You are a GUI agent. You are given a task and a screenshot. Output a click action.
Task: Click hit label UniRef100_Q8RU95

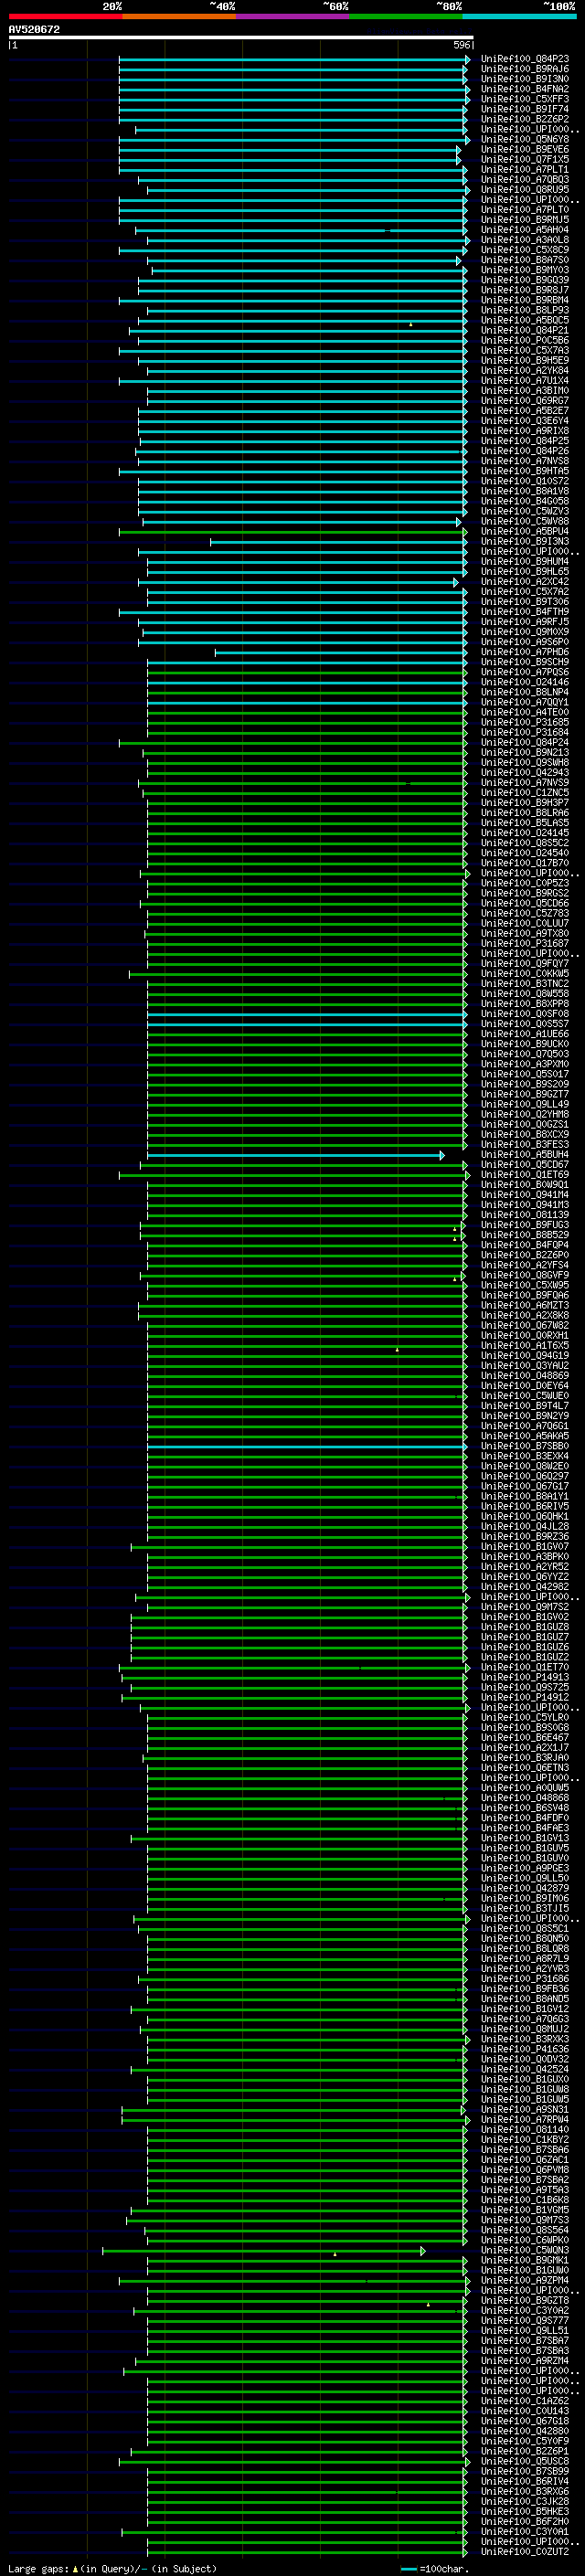coord(525,190)
